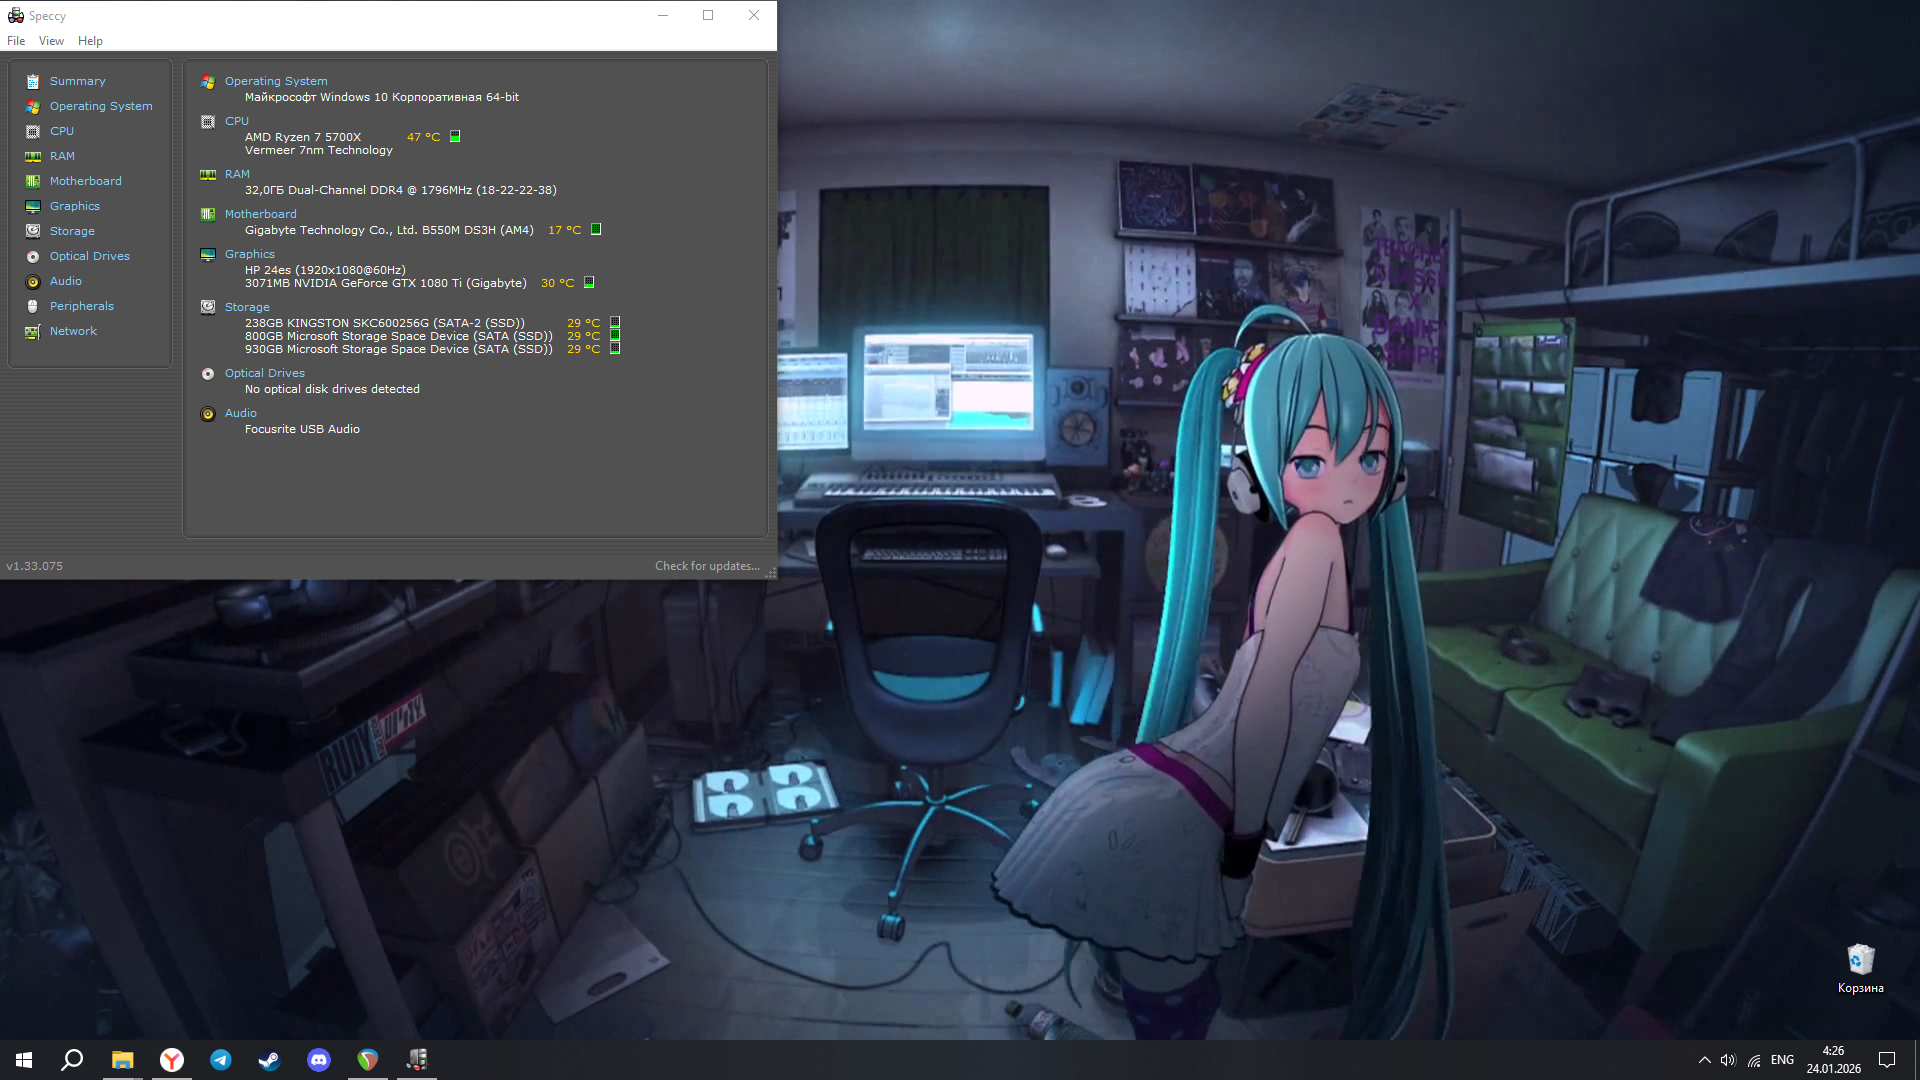Select Summary in the sidebar

click(77, 81)
